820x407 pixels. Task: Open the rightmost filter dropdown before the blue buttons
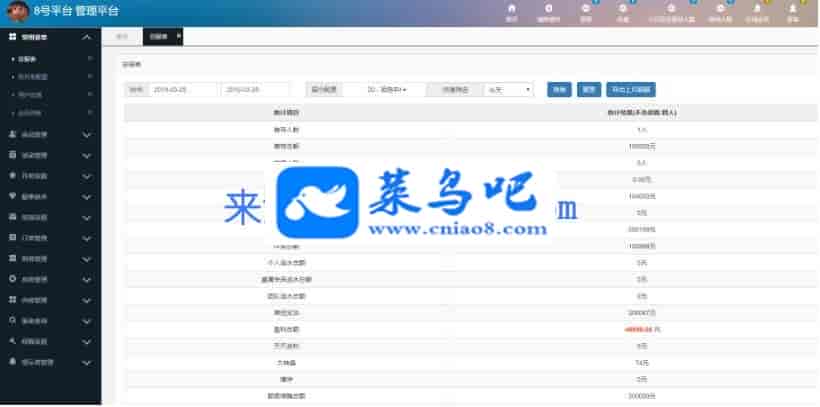[509, 90]
